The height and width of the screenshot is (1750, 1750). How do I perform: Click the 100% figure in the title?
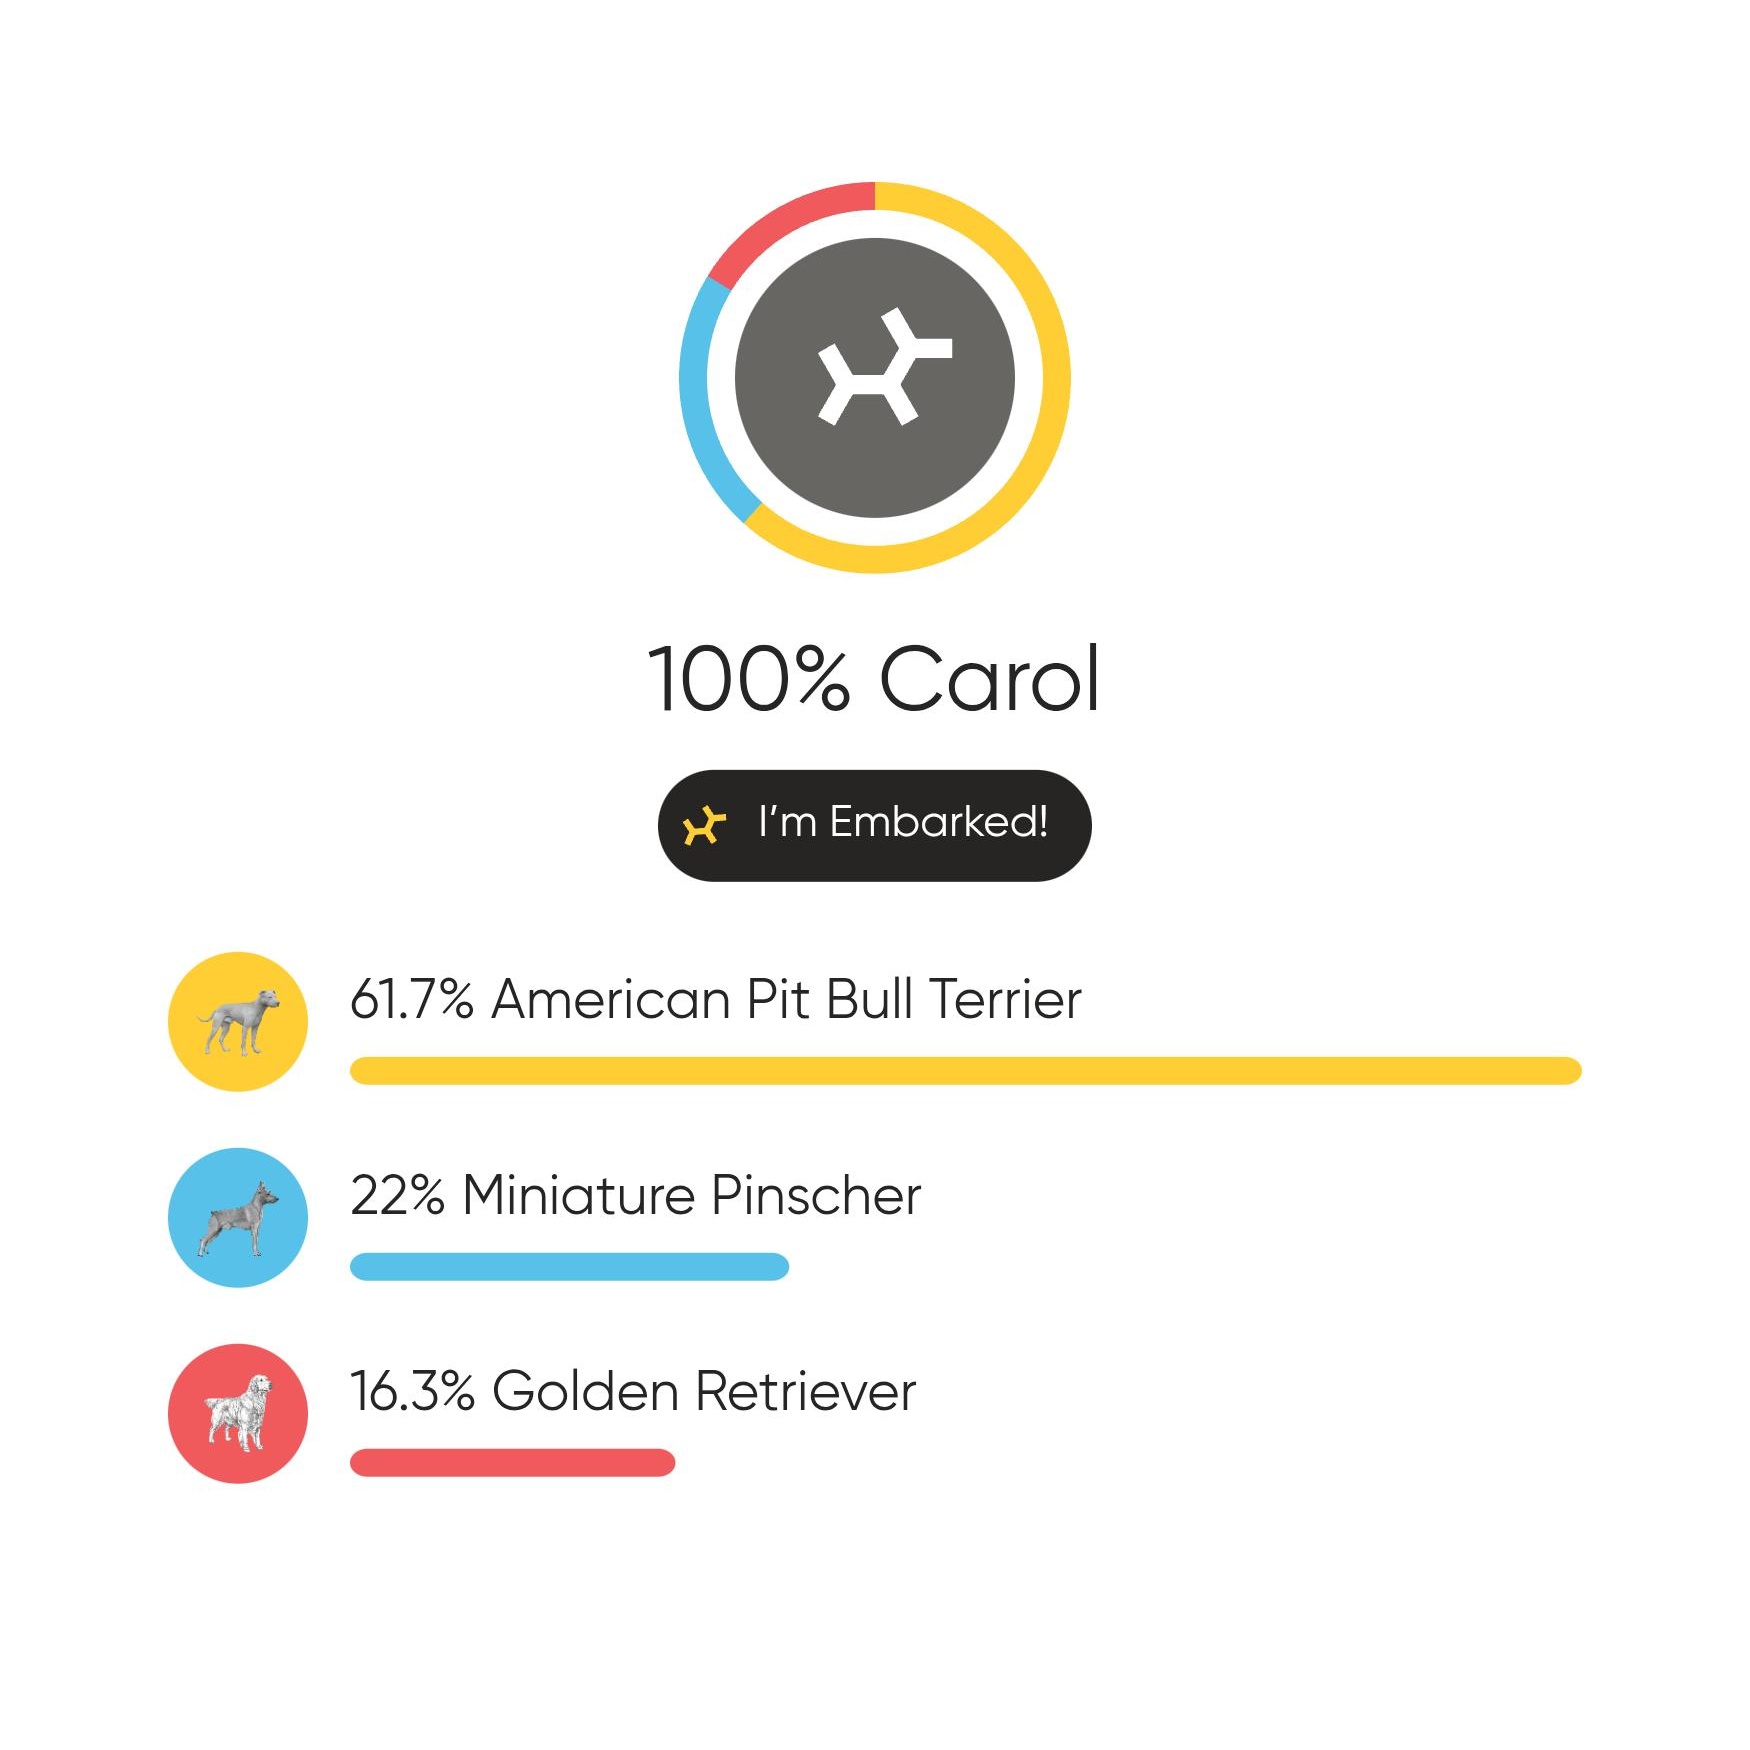click(x=750, y=679)
